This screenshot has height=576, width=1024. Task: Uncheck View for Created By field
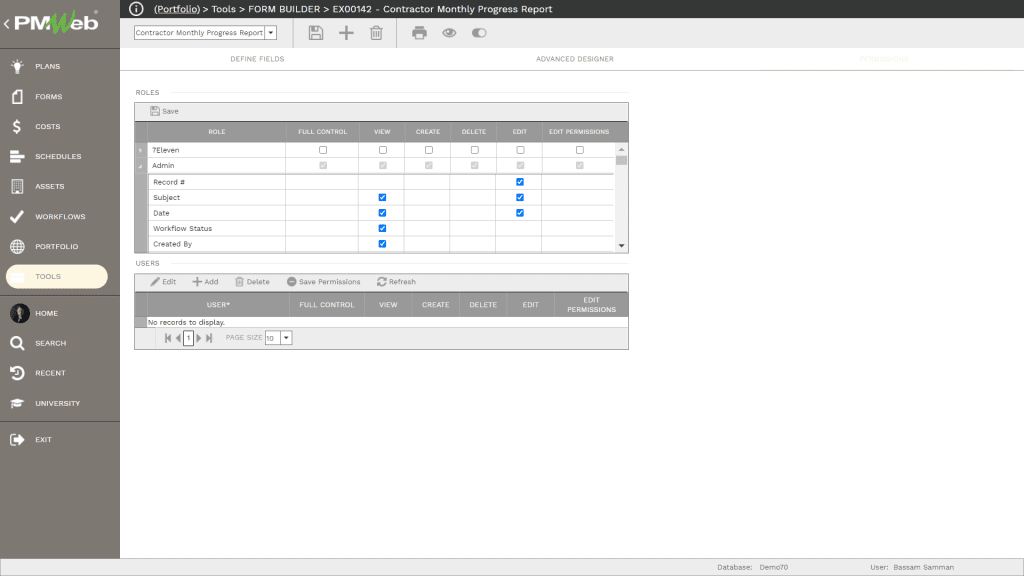click(x=382, y=244)
